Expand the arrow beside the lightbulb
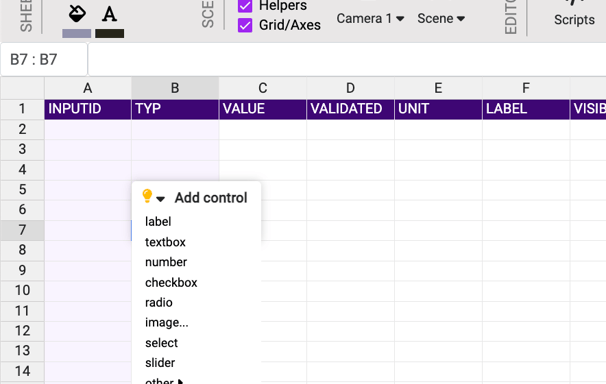The height and width of the screenshot is (384, 606). pos(161,199)
